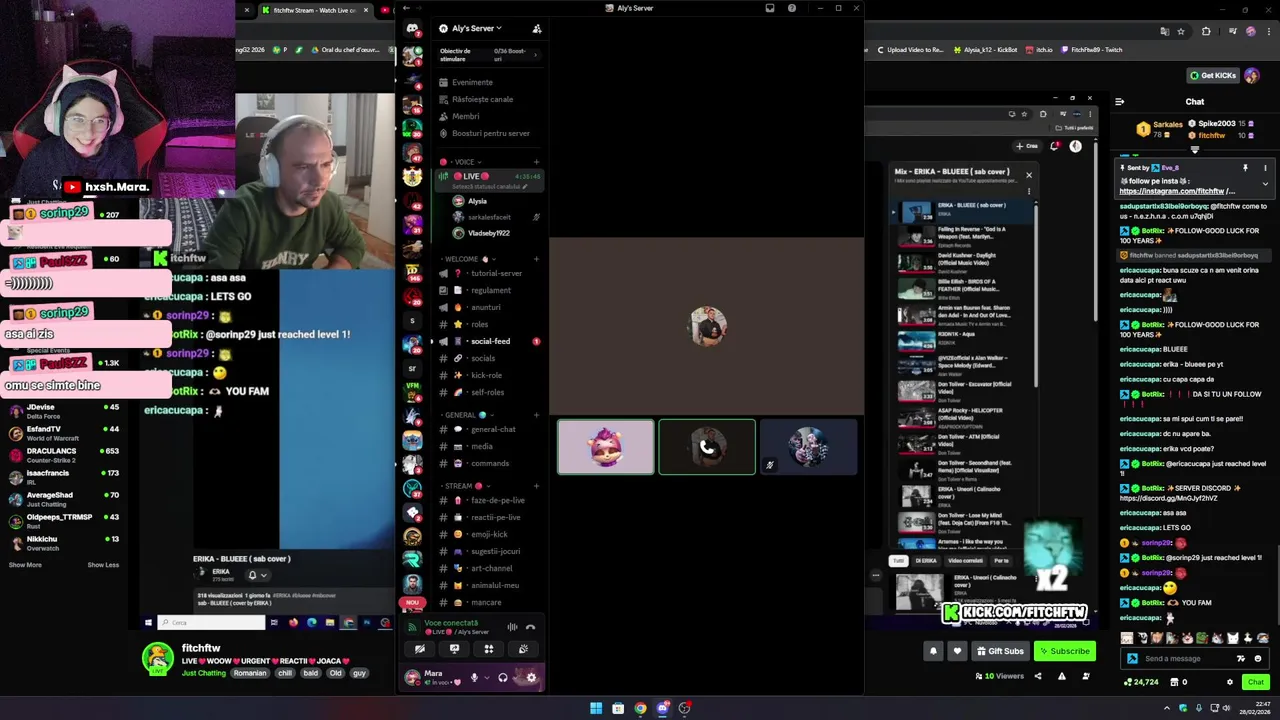Collapse Kick chat panel arrow icon
This screenshot has width=1280, height=720.
pos(1119,101)
